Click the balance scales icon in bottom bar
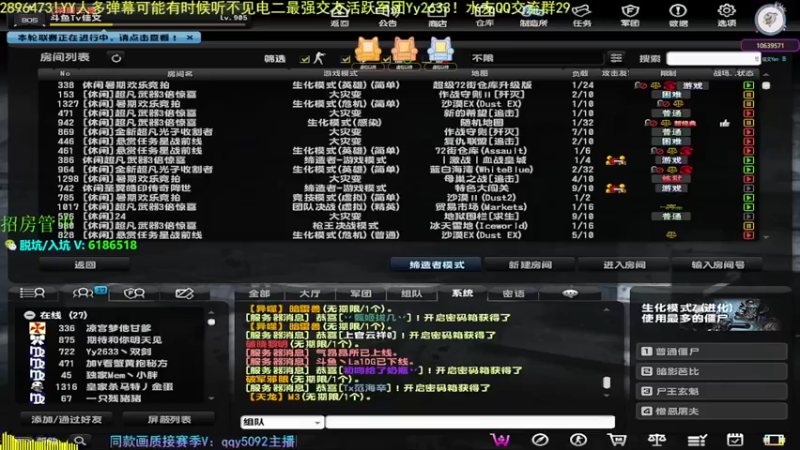 pyautogui.click(x=657, y=440)
